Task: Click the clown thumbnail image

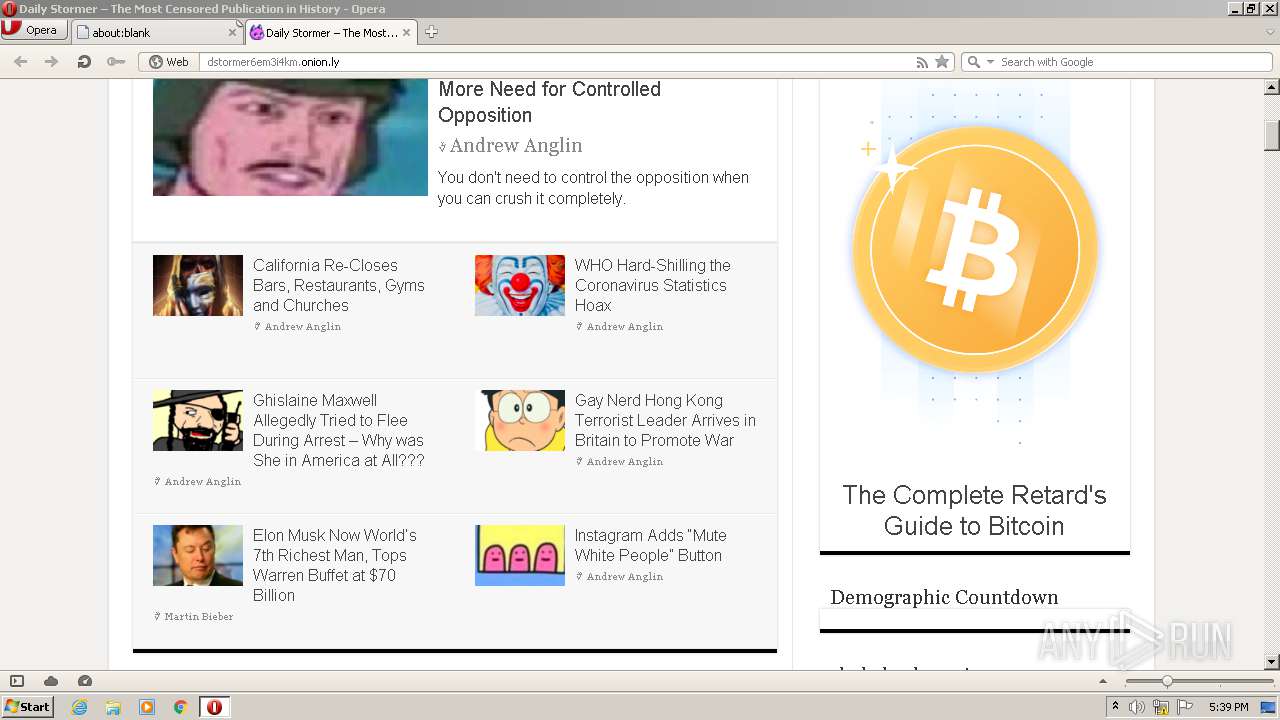Action: click(x=520, y=285)
